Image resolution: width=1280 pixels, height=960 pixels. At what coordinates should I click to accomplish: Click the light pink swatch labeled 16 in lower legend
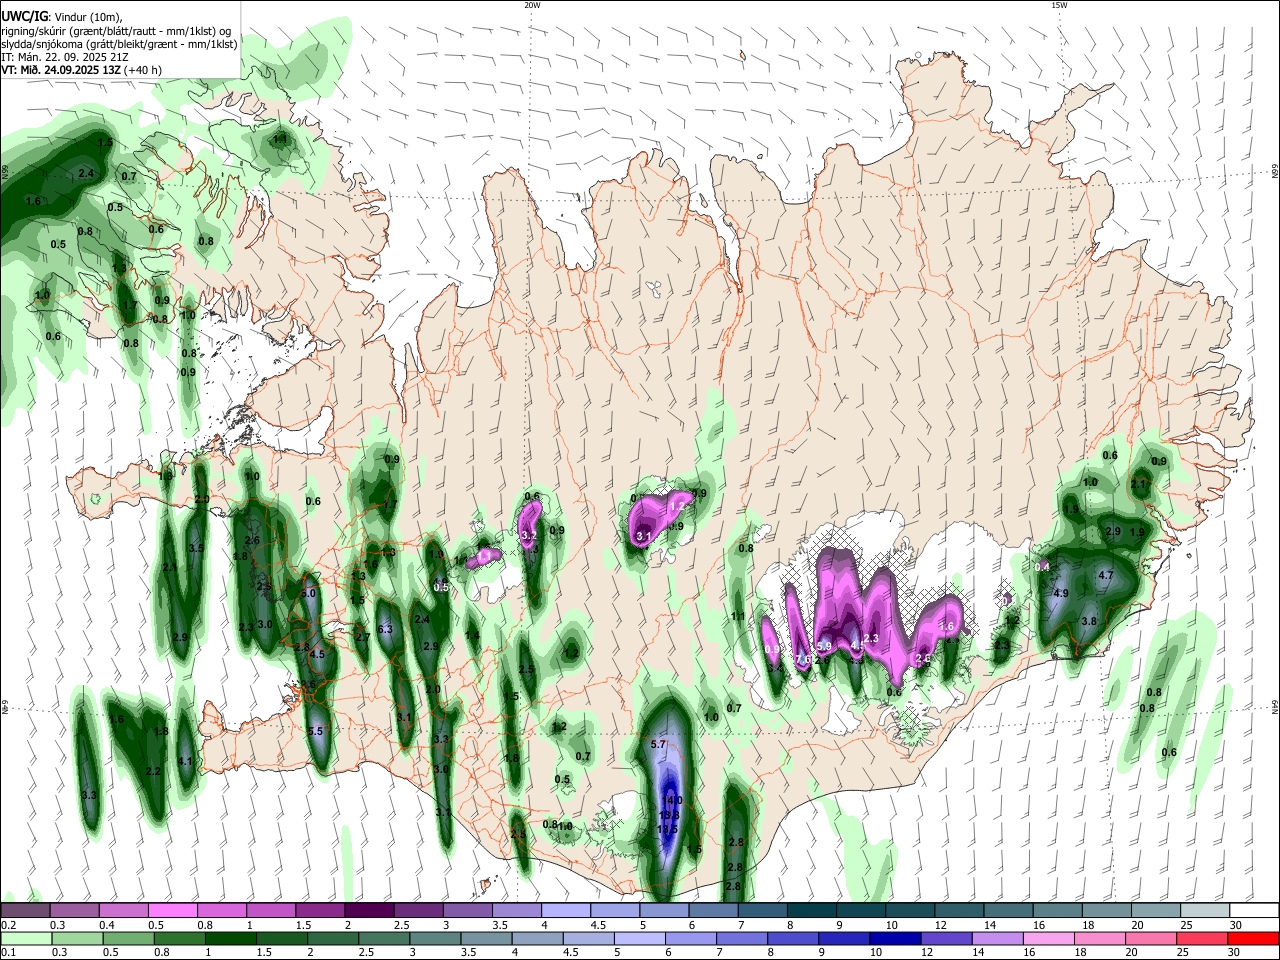pyautogui.click(x=1049, y=938)
